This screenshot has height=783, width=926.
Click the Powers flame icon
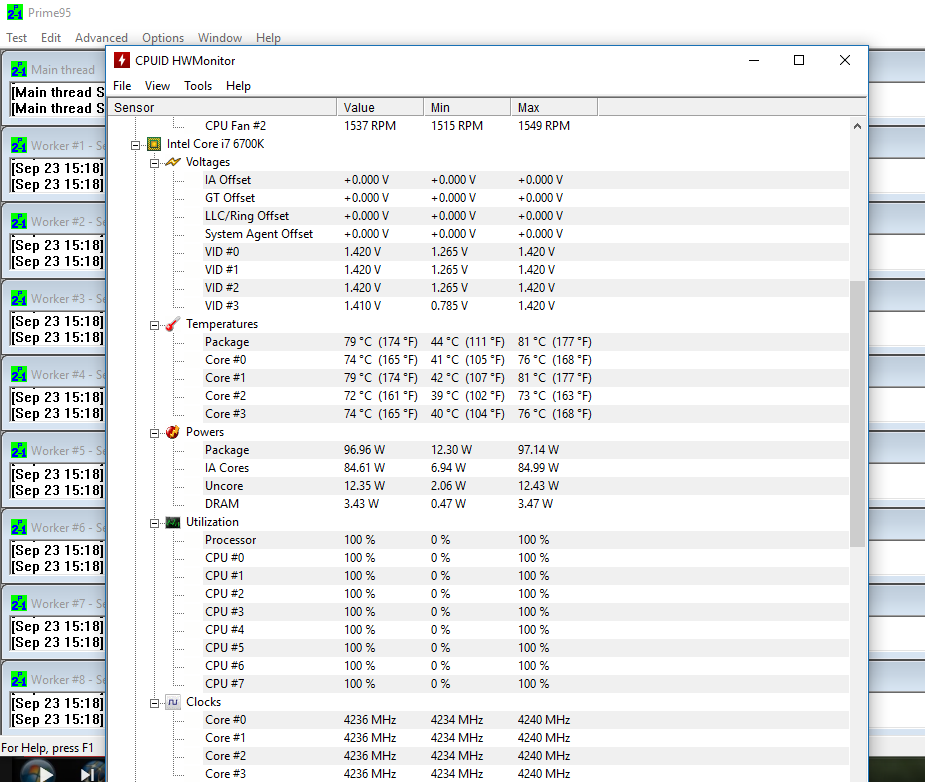pos(172,432)
